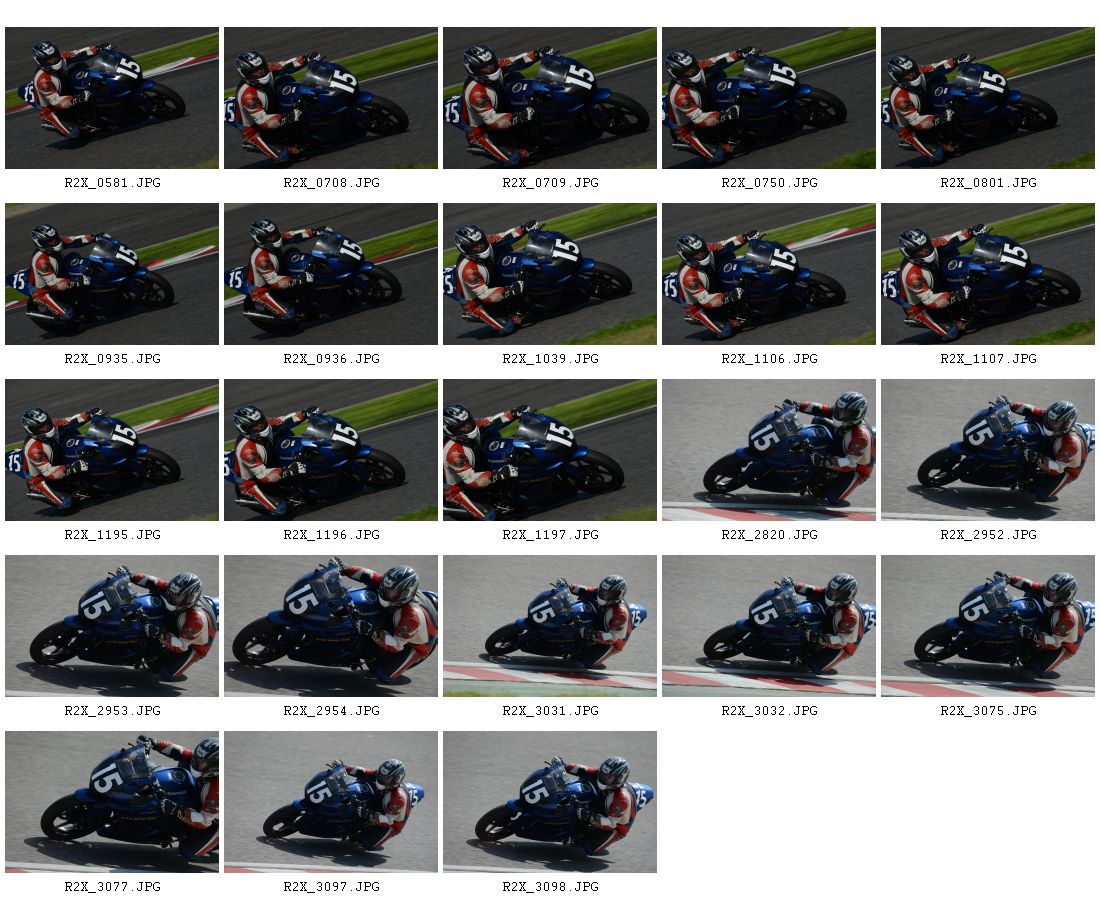The height and width of the screenshot is (900, 1100).
Task: Click the R2X_2954.JPG image
Action: [x=331, y=626]
